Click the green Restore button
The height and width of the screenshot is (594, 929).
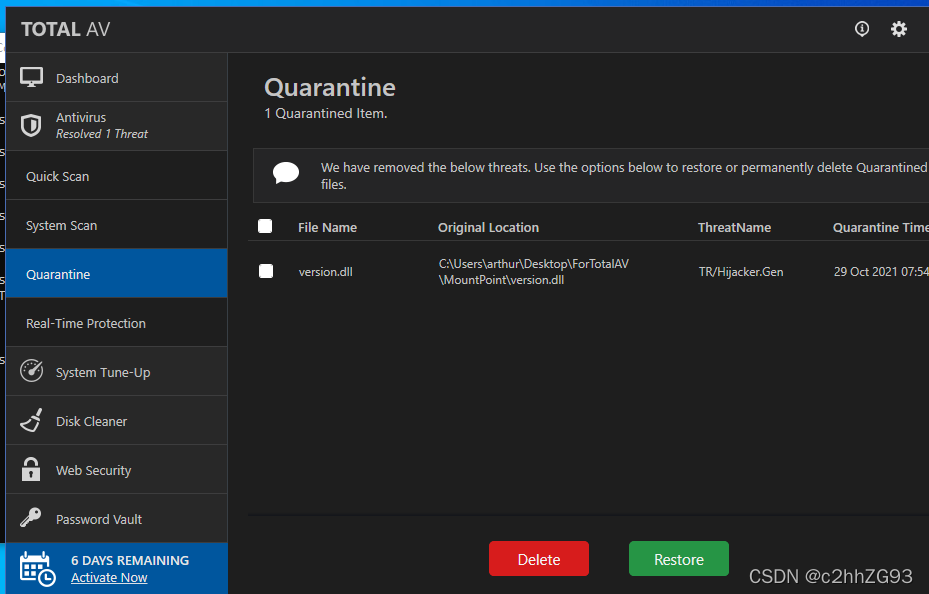pos(679,558)
